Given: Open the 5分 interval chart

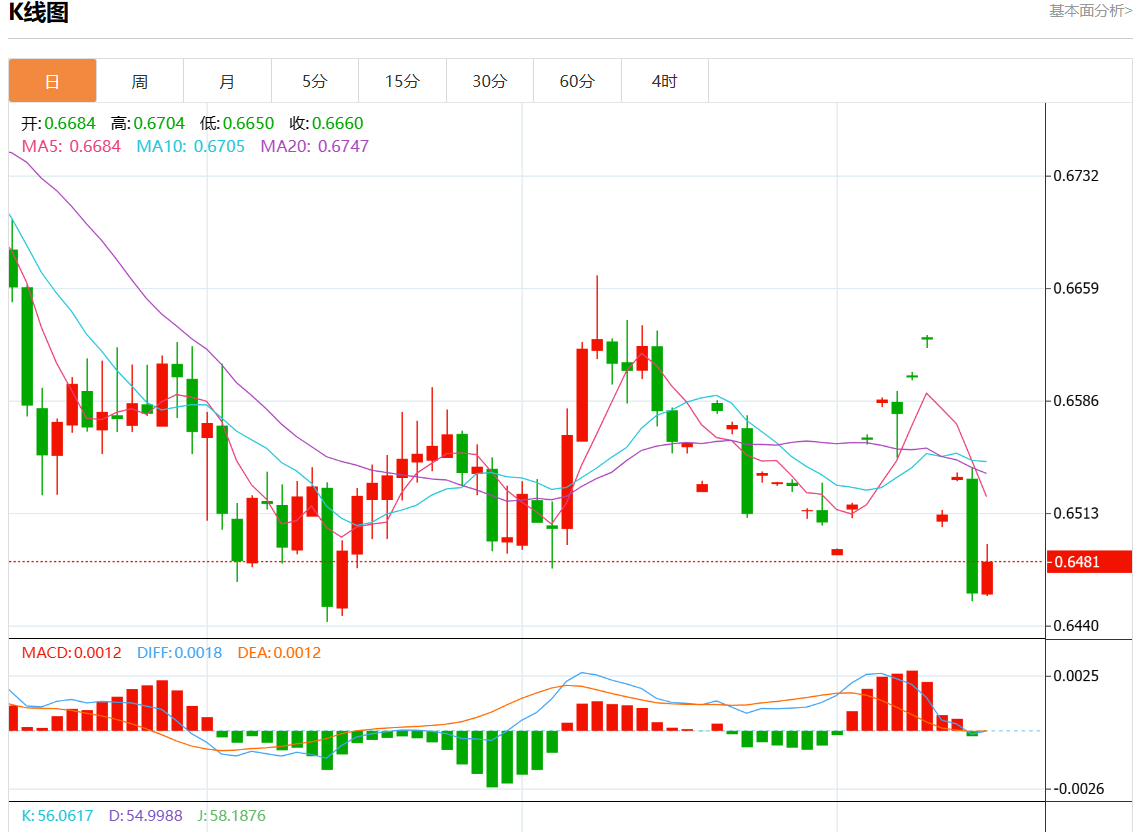Looking at the screenshot, I should [x=314, y=81].
